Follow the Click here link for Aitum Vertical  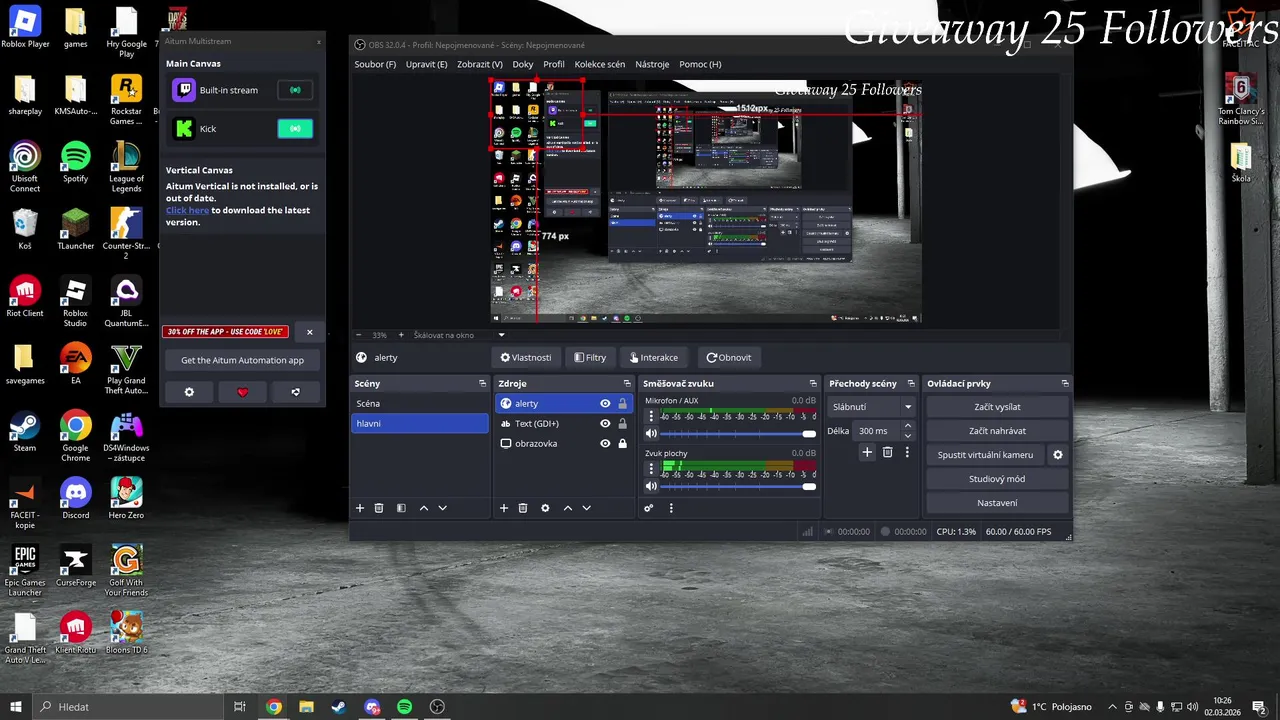187,211
